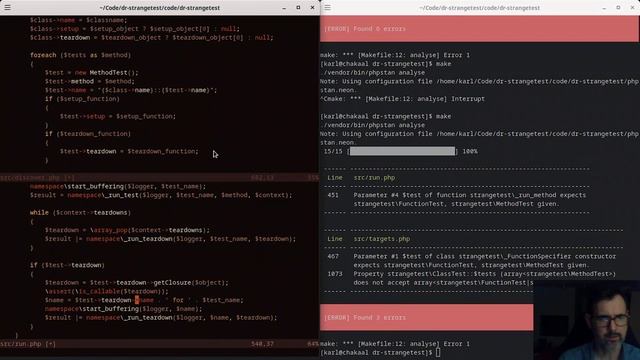Click the 'src/targets.php' heading in phpstan output
The image size is (640, 360).
point(382,239)
